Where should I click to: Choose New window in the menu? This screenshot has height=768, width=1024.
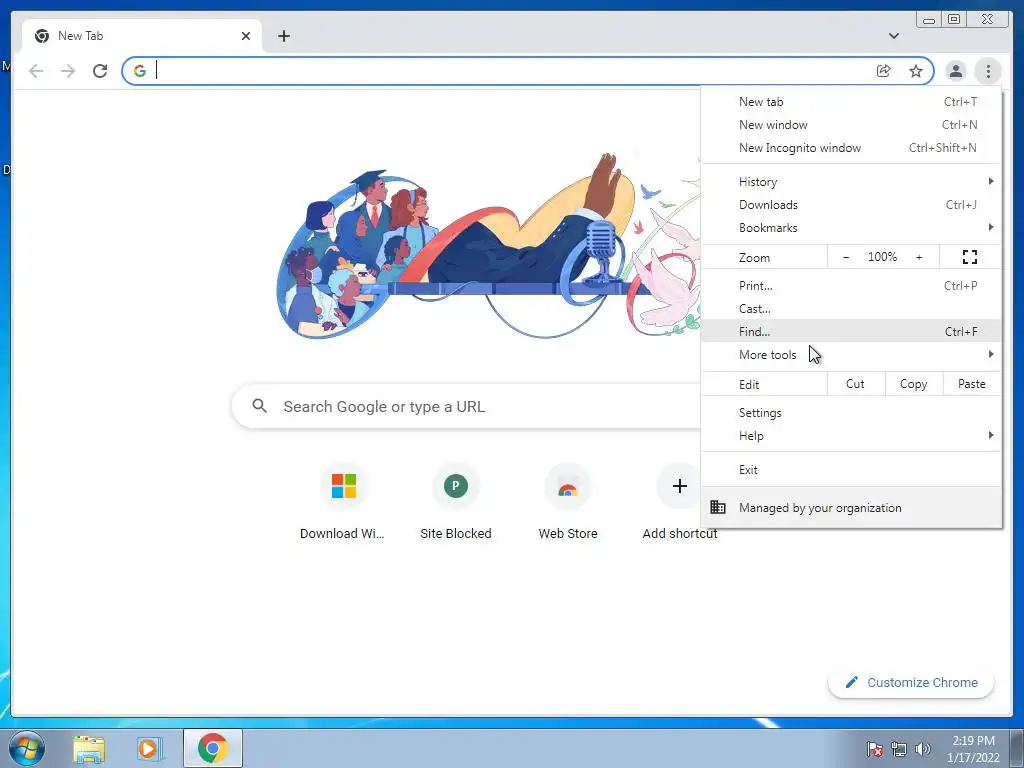coord(851,125)
